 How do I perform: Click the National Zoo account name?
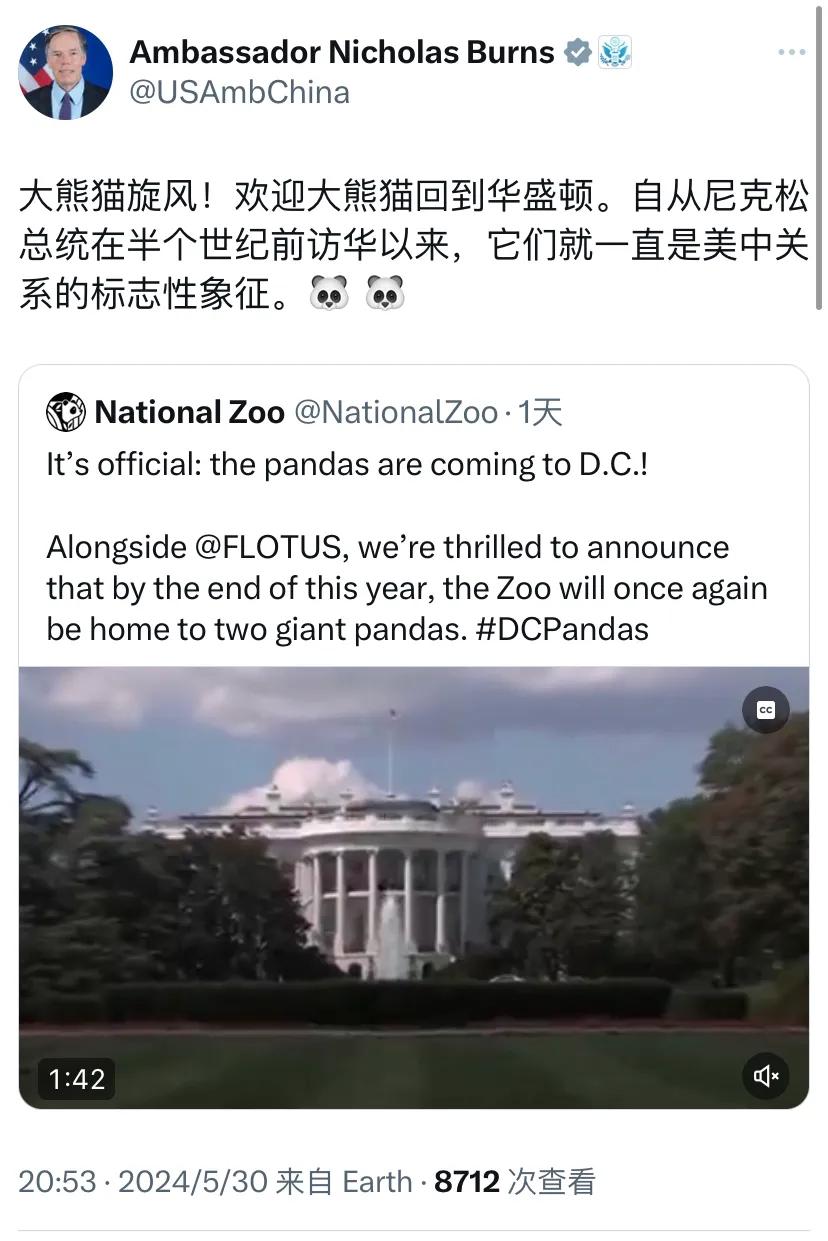189,412
